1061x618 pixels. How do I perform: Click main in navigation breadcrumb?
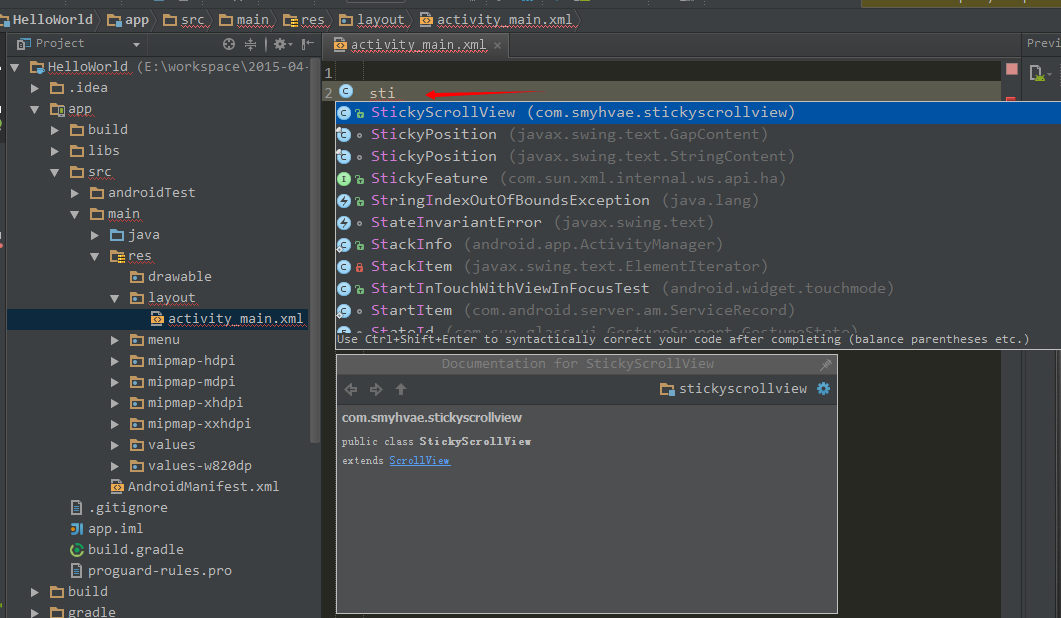click(x=244, y=20)
